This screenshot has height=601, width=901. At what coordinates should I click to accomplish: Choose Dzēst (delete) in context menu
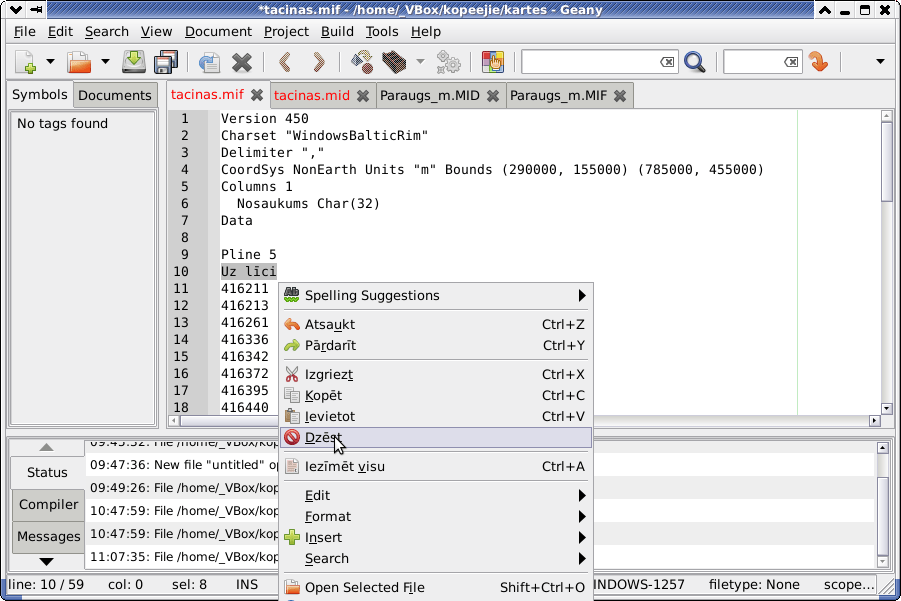(x=436, y=437)
